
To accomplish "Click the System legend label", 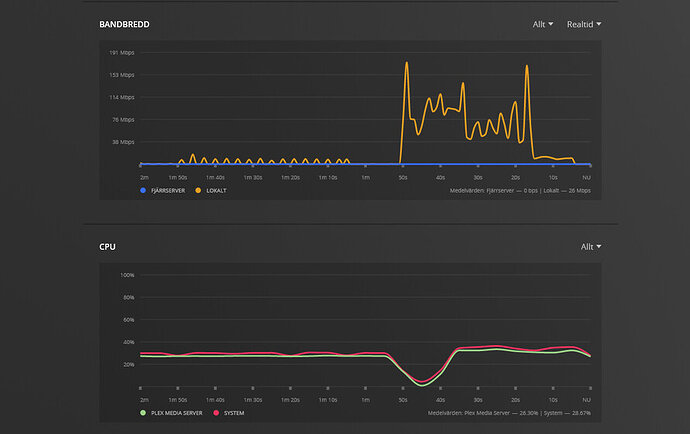I will (x=234, y=413).
